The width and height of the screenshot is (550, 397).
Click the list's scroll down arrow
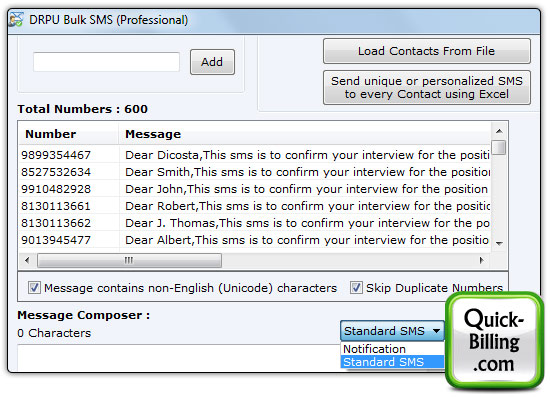click(x=499, y=243)
